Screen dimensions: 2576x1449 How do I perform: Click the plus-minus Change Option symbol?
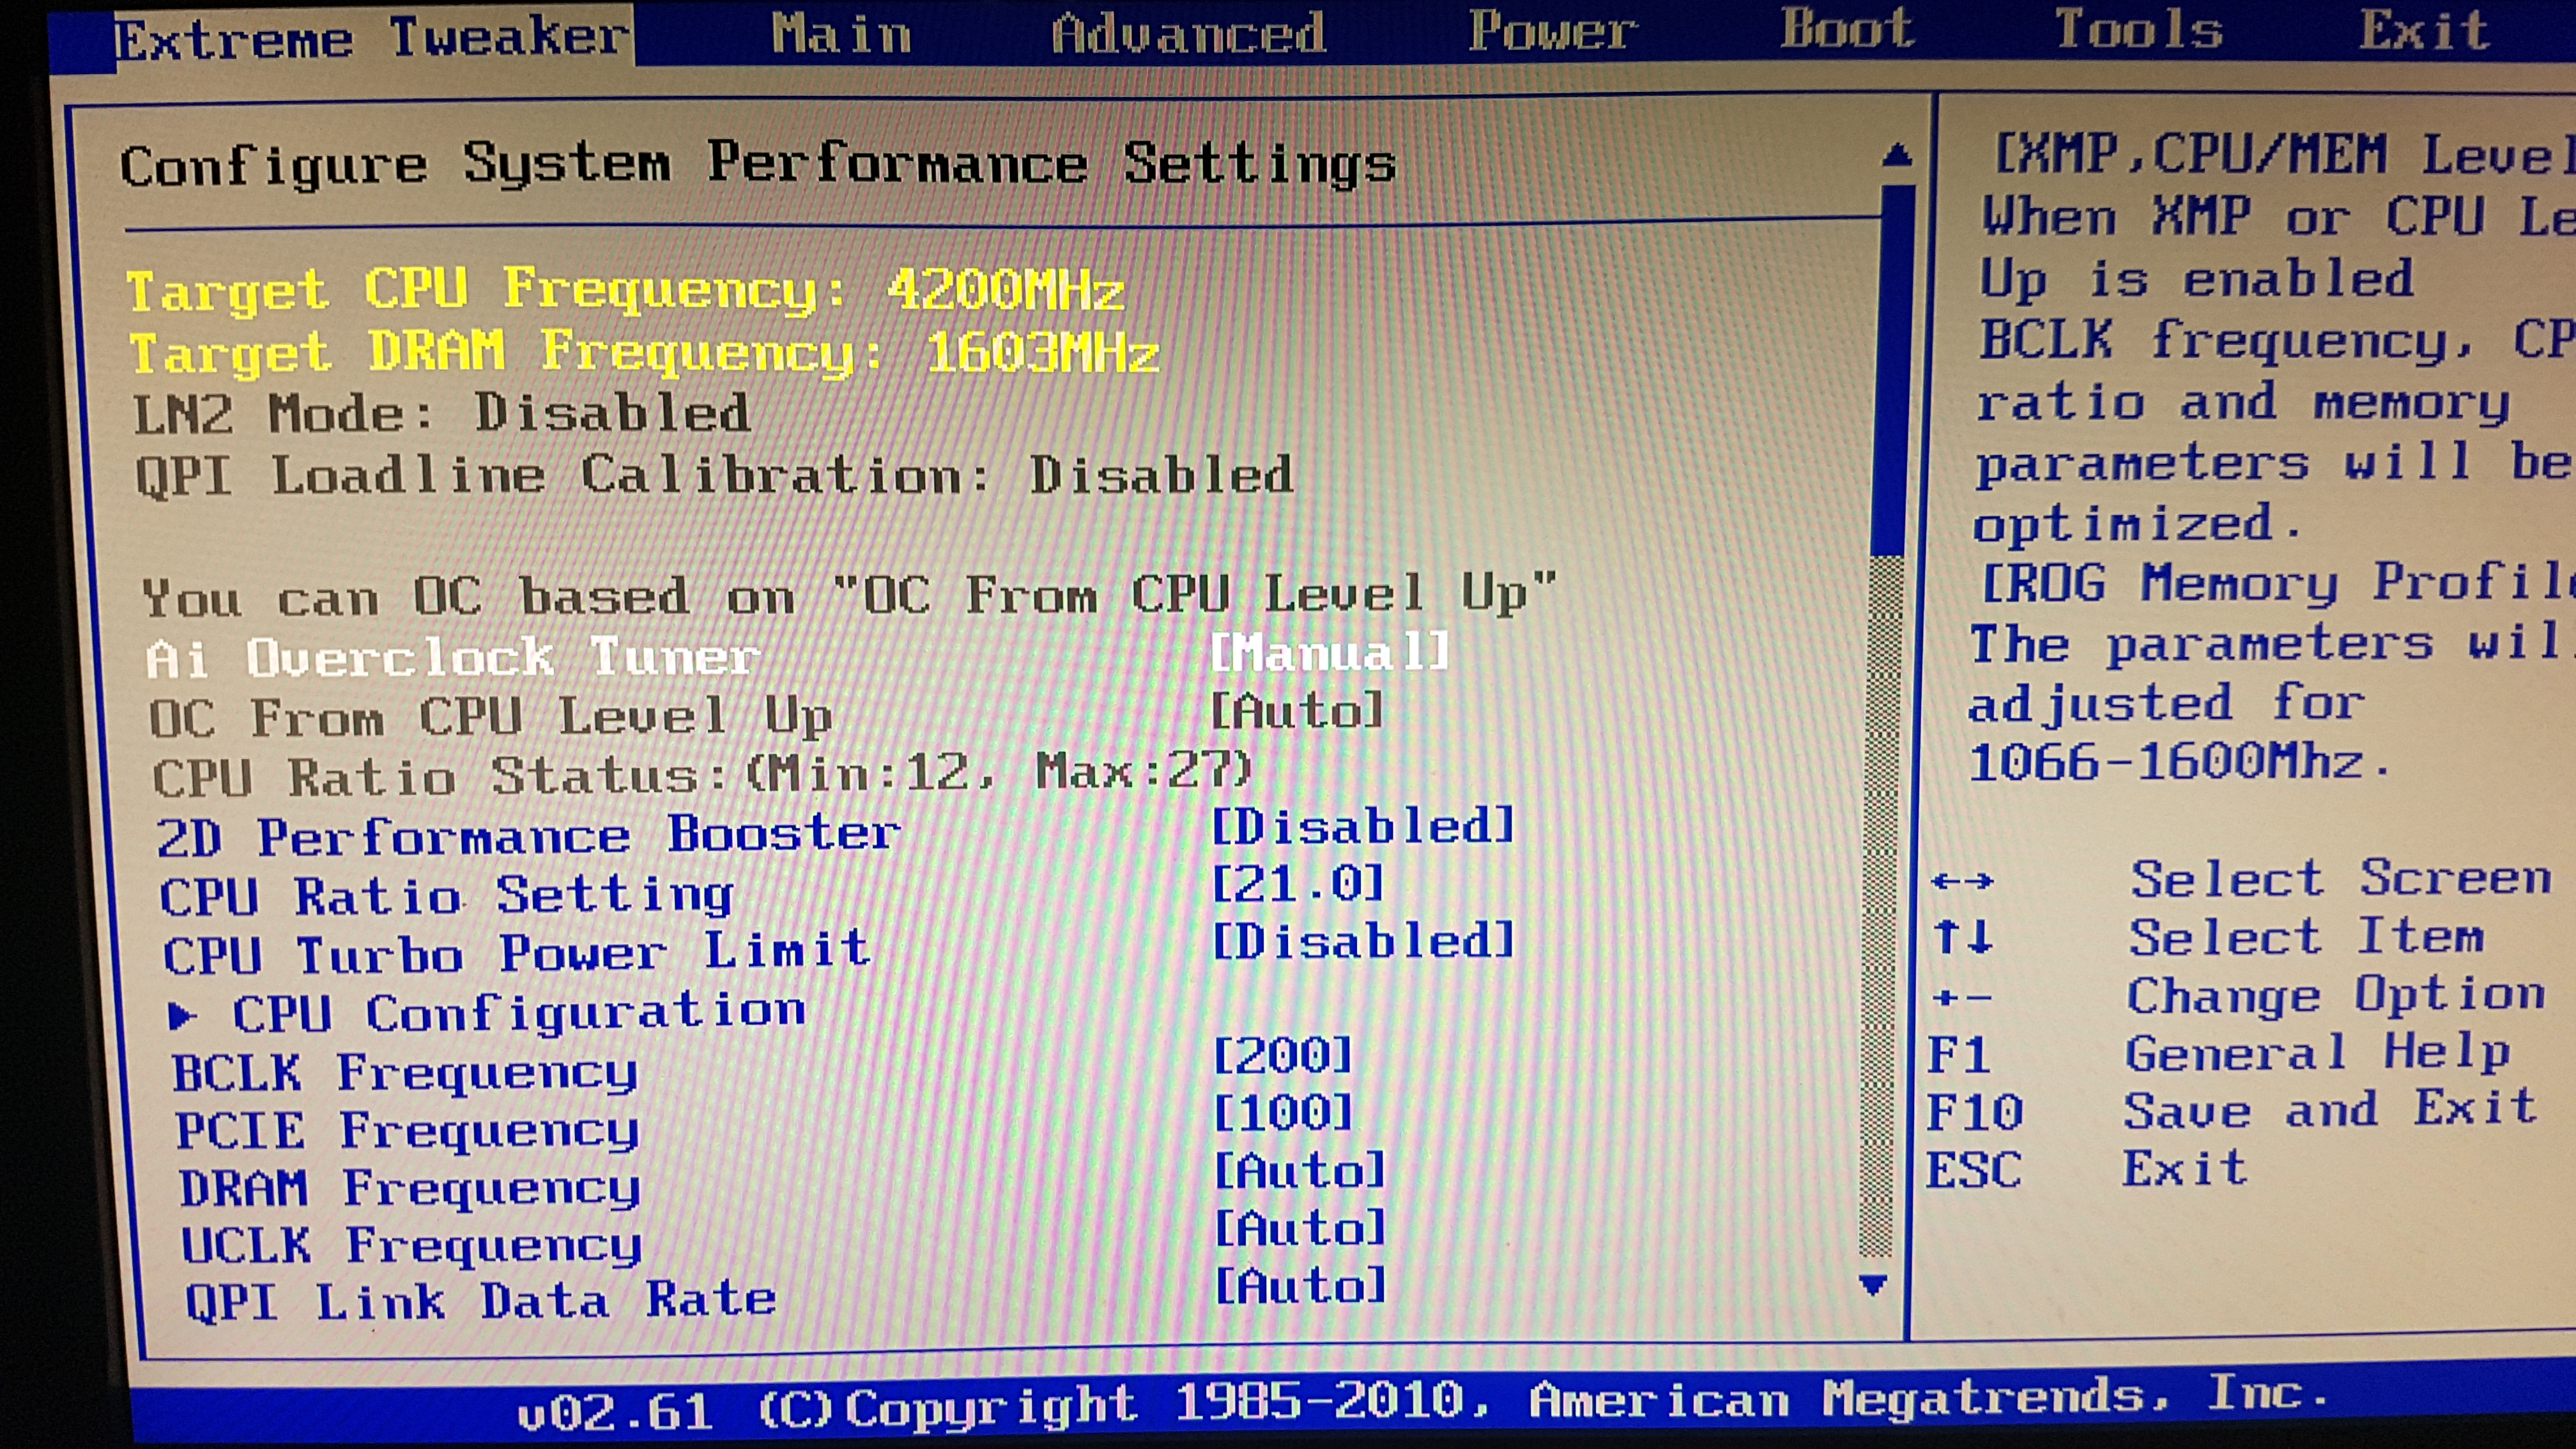pyautogui.click(x=1962, y=997)
